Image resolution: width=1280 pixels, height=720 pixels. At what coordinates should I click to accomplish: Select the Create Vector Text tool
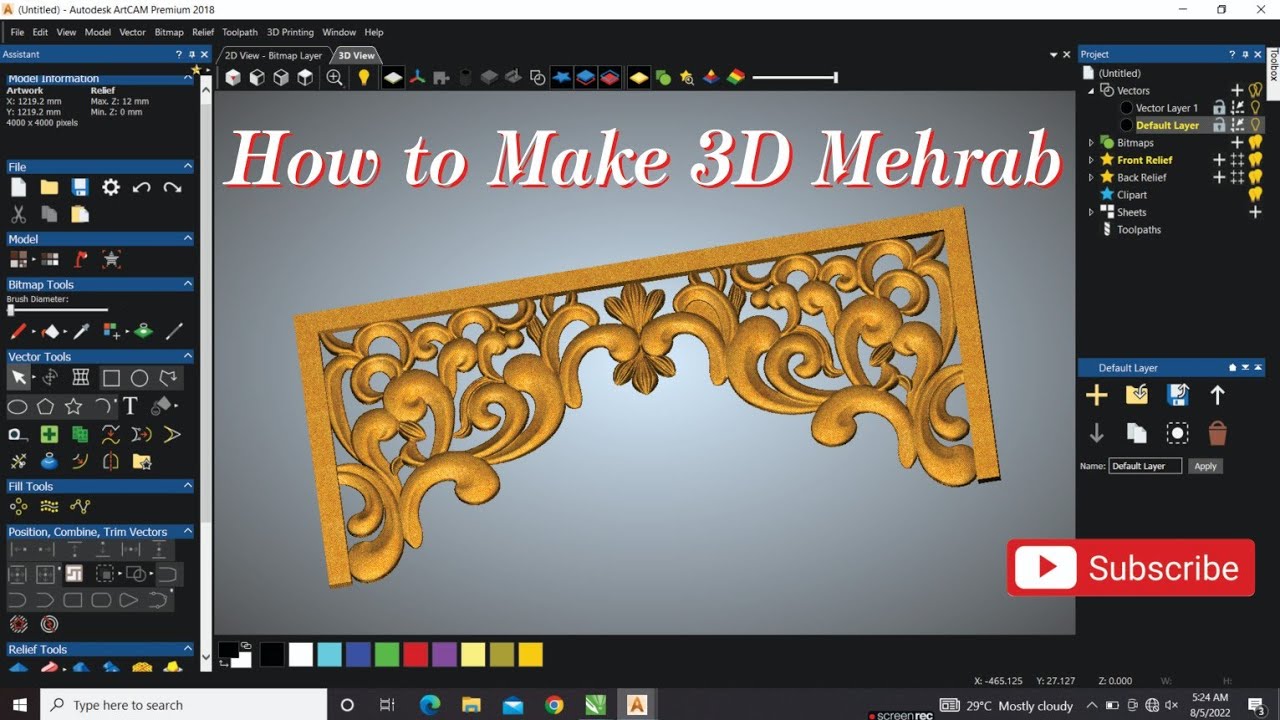[x=130, y=406]
